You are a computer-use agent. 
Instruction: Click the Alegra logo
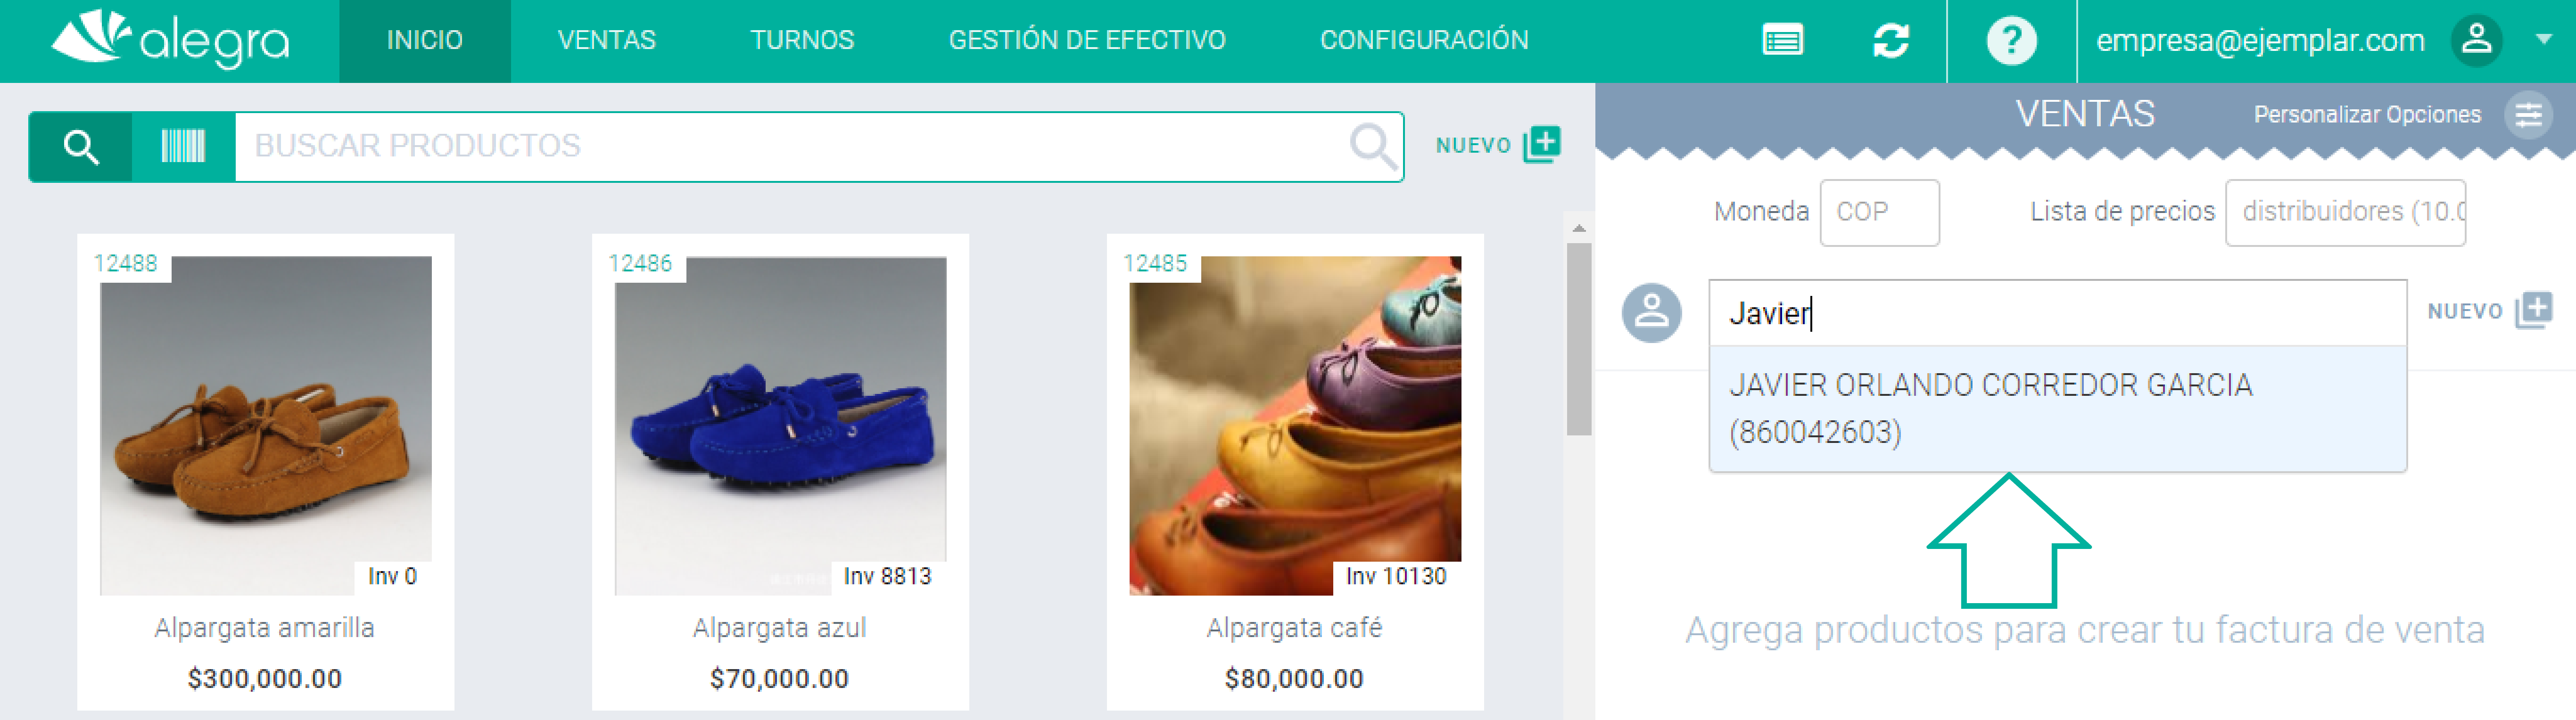click(x=170, y=40)
